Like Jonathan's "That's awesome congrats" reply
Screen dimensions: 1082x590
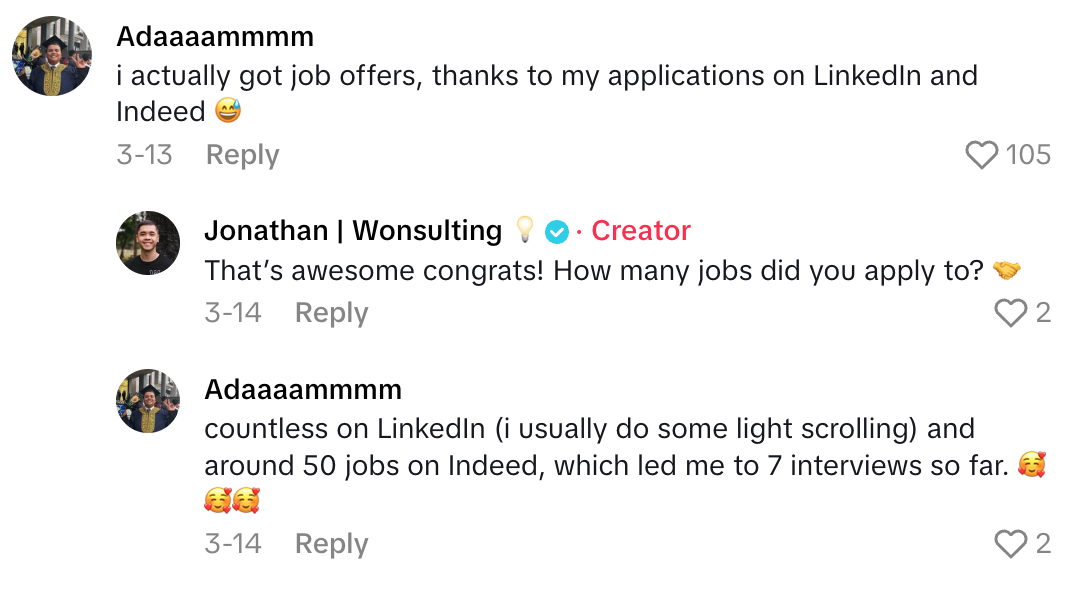pos(1011,314)
